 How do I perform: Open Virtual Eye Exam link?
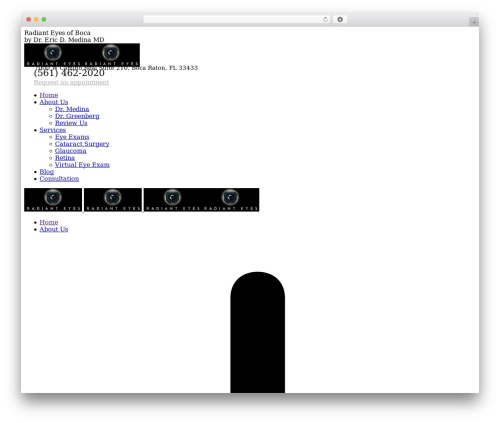(82, 165)
